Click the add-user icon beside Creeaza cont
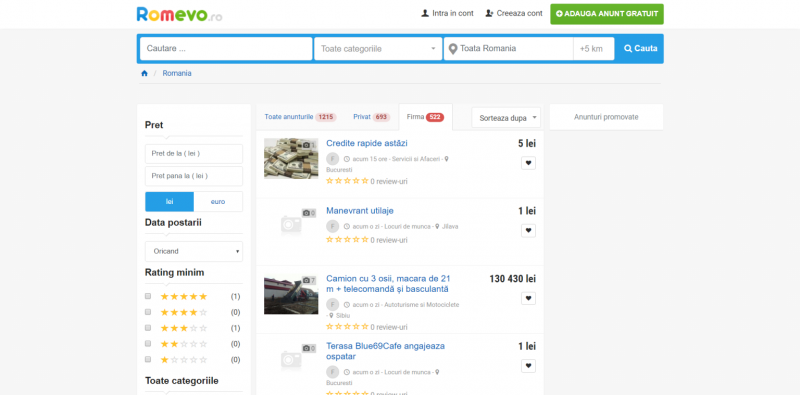Screen dimensions: 800x395 pyautogui.click(x=489, y=13)
